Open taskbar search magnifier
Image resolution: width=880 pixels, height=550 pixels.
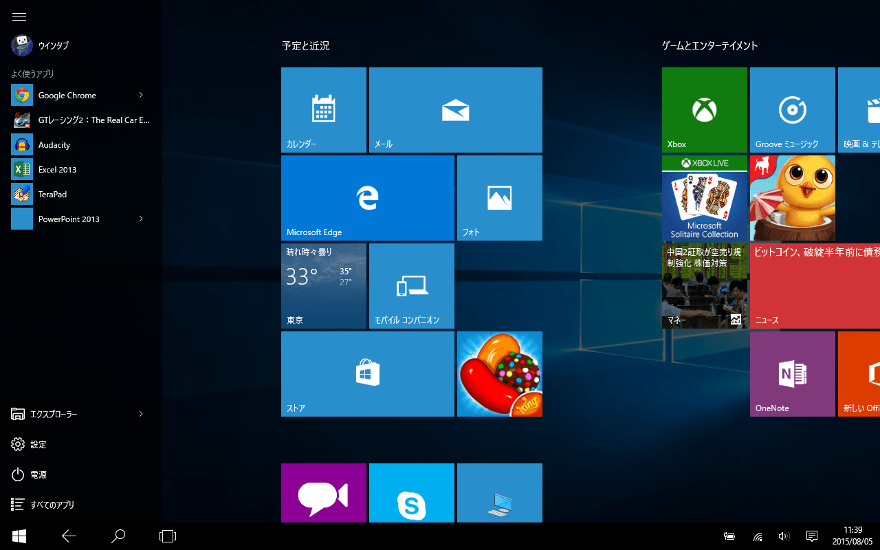pyautogui.click(x=118, y=536)
